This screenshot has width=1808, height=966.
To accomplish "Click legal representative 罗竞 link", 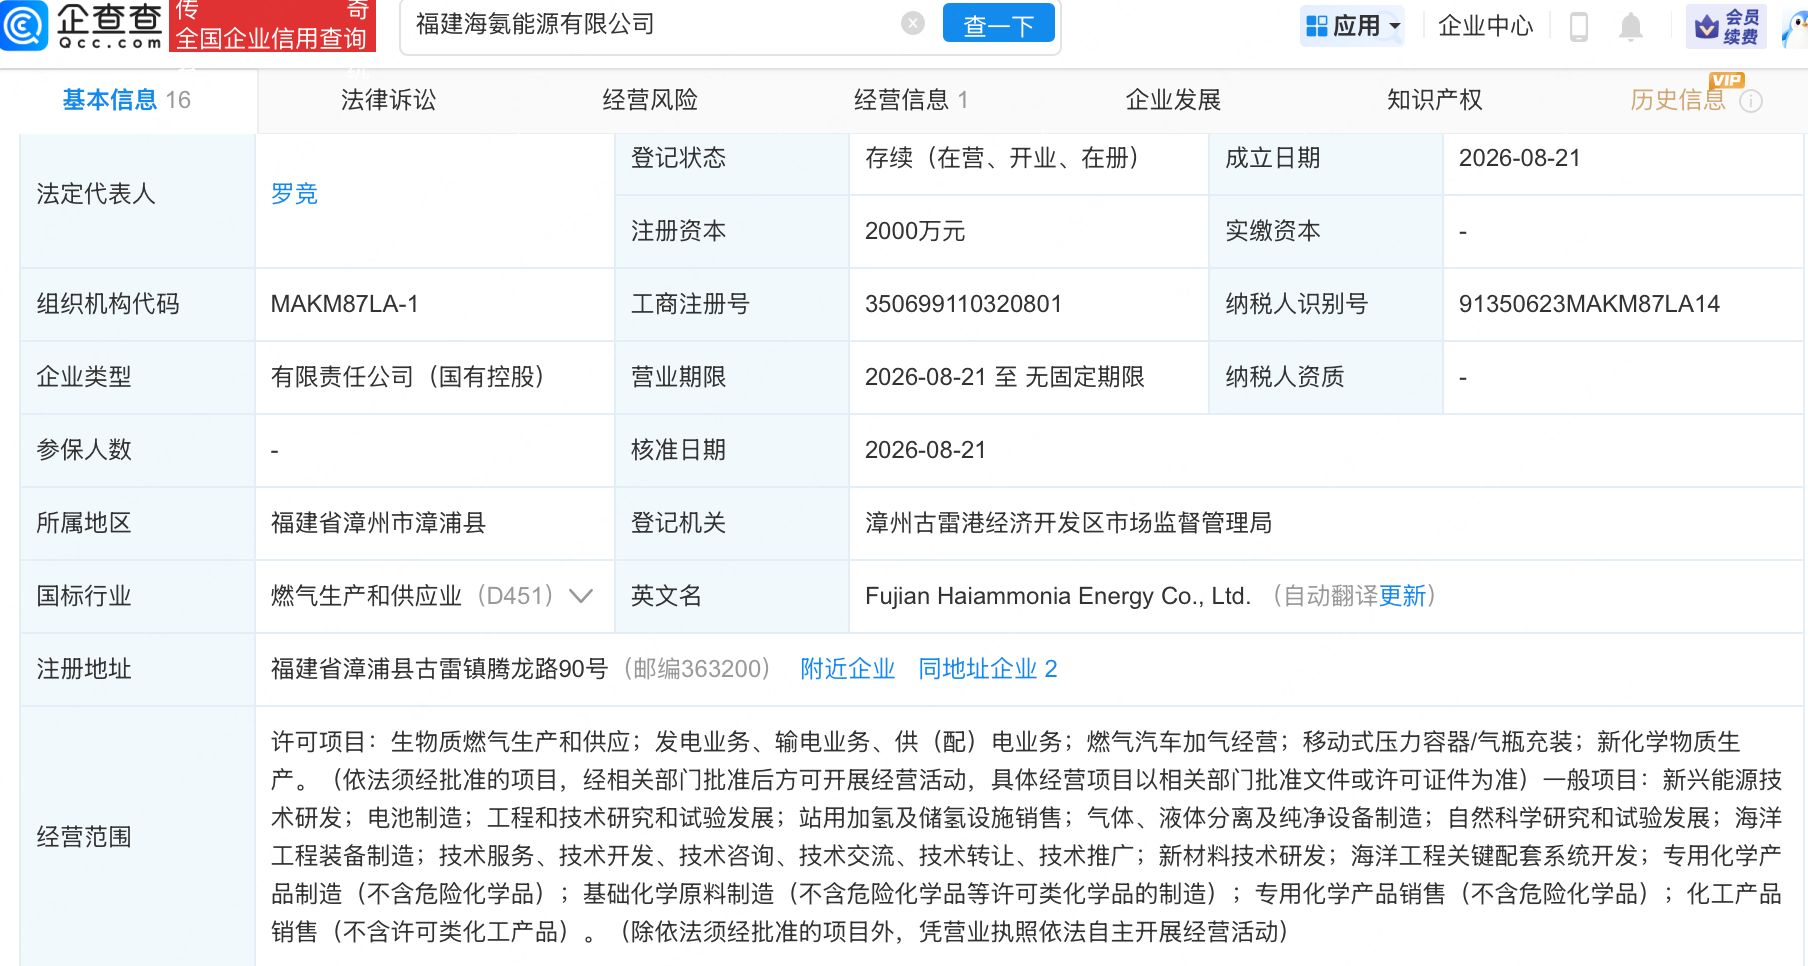I will (x=294, y=194).
